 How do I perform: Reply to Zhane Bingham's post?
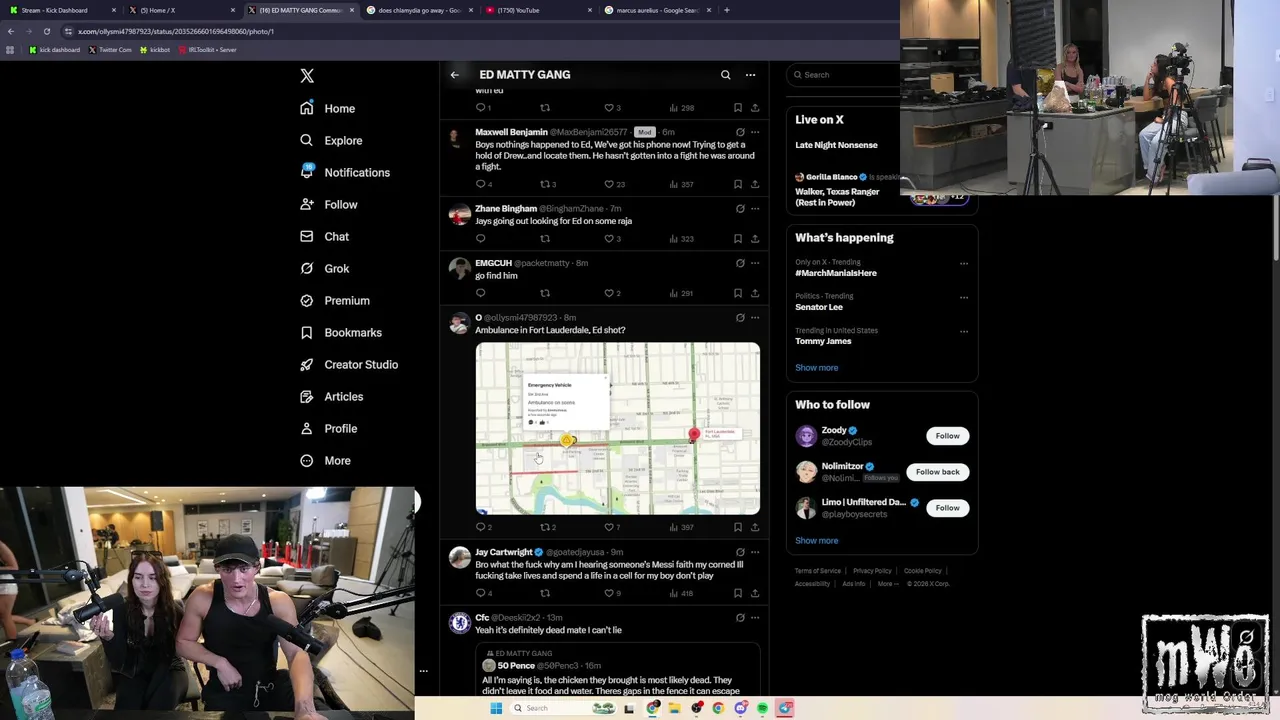(x=480, y=239)
